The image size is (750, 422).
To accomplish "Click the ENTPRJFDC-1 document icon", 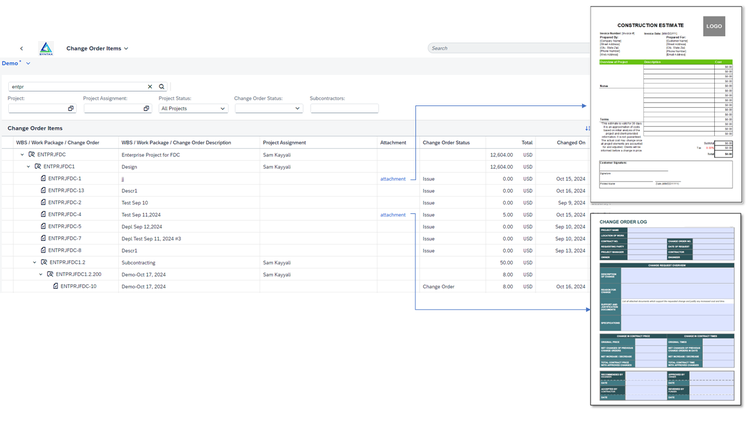I will point(43,178).
